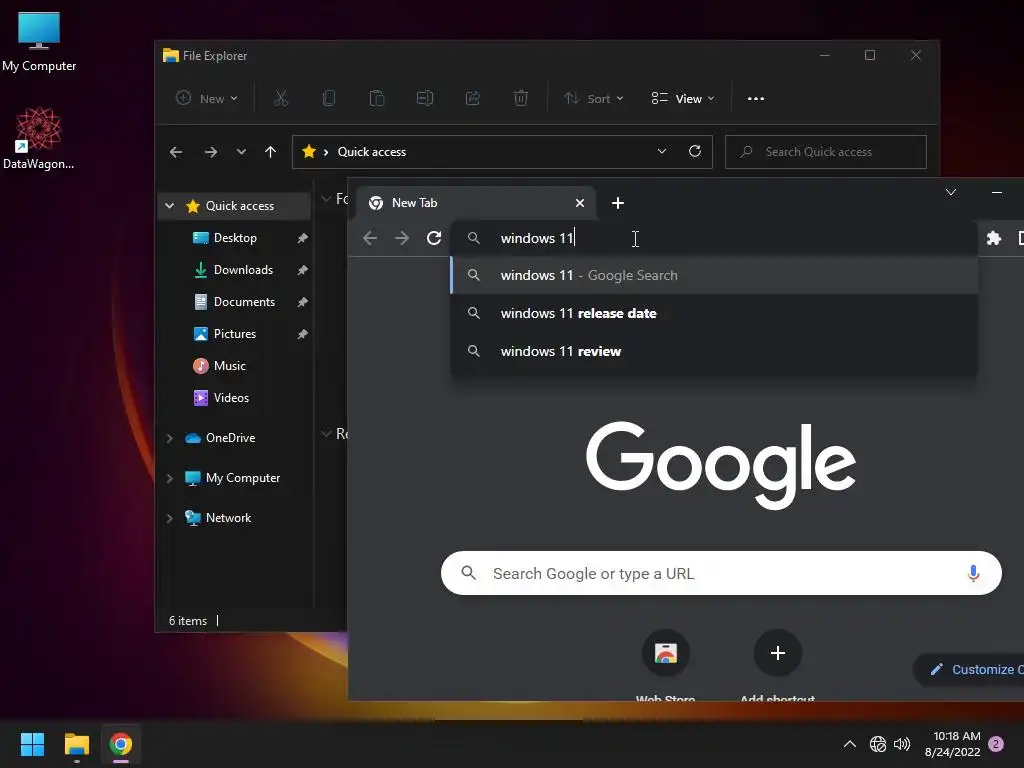Click the Rename icon in File Explorer toolbar

tap(424, 99)
